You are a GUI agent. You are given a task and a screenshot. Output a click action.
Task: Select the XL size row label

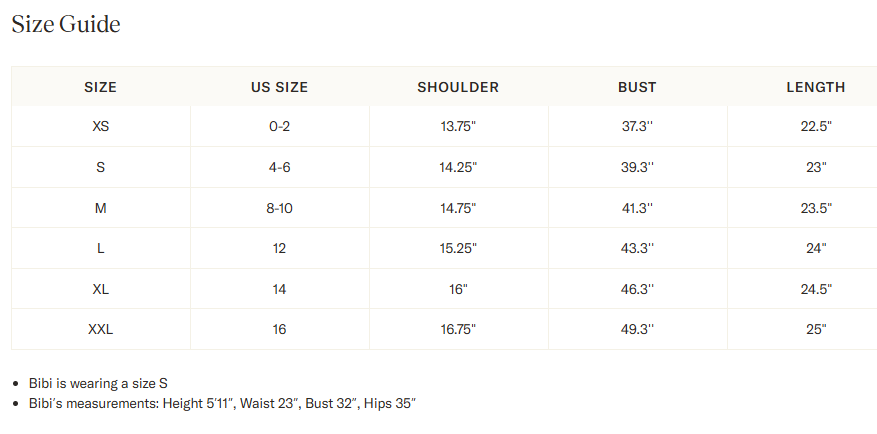(x=101, y=289)
